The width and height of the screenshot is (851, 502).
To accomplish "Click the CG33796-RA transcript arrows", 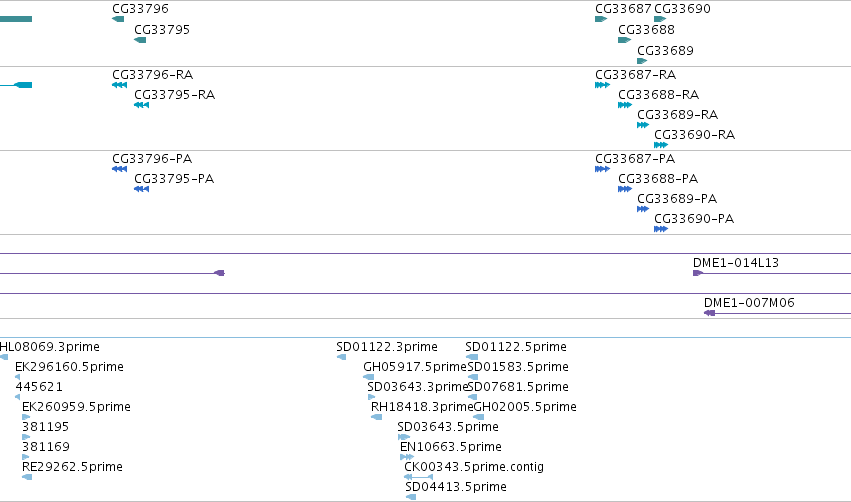I will [x=119, y=85].
